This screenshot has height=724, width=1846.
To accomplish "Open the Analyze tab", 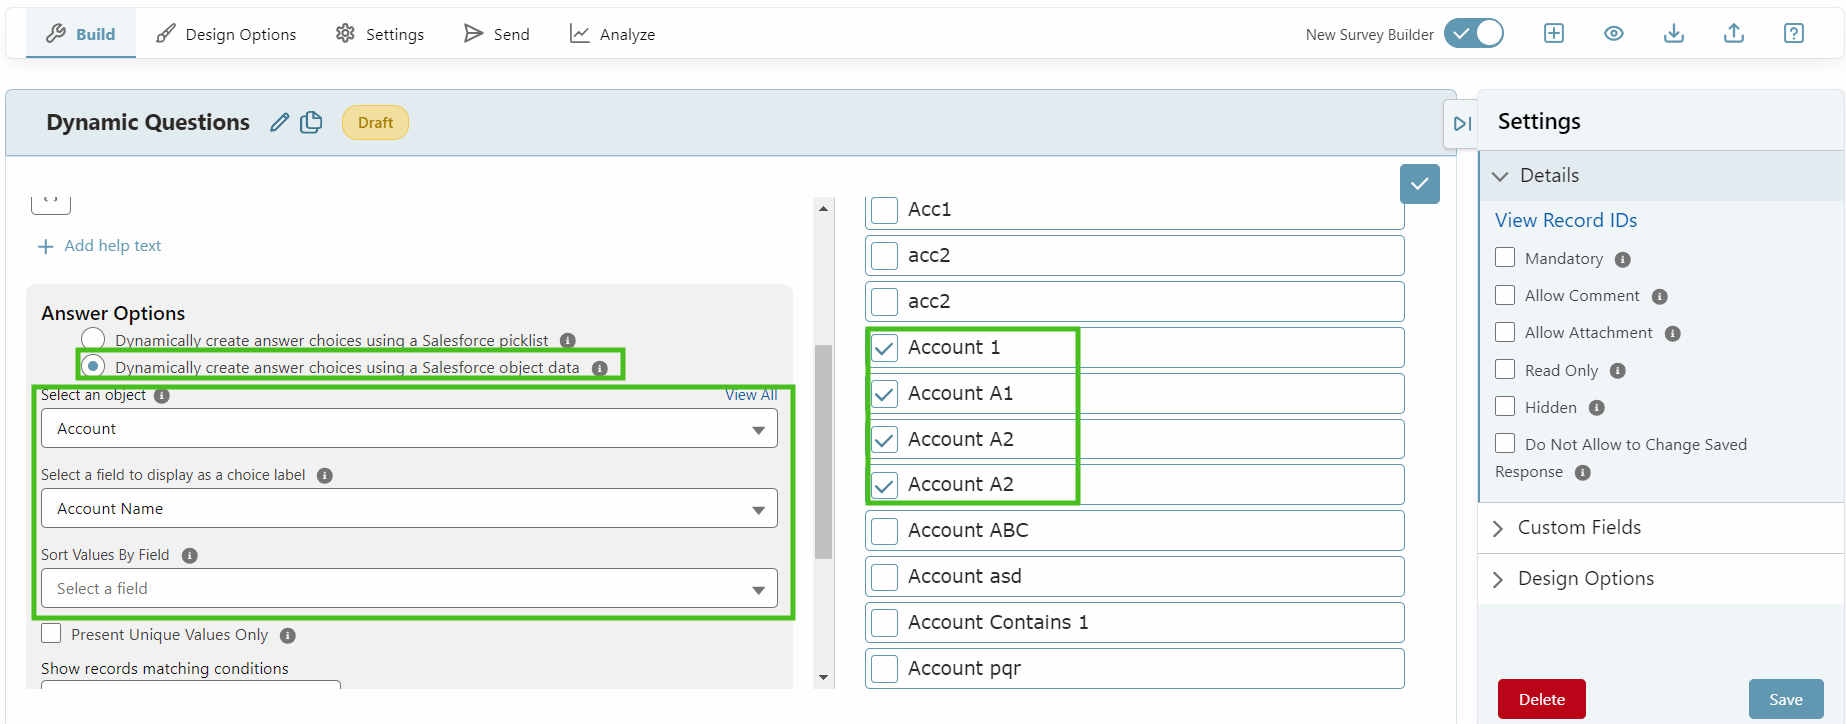I will coord(612,34).
